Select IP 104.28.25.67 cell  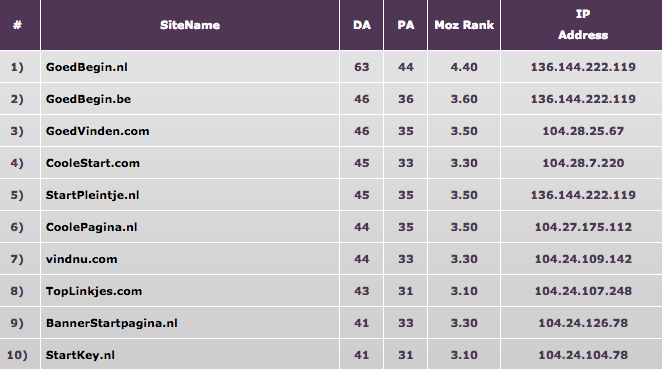coord(583,131)
